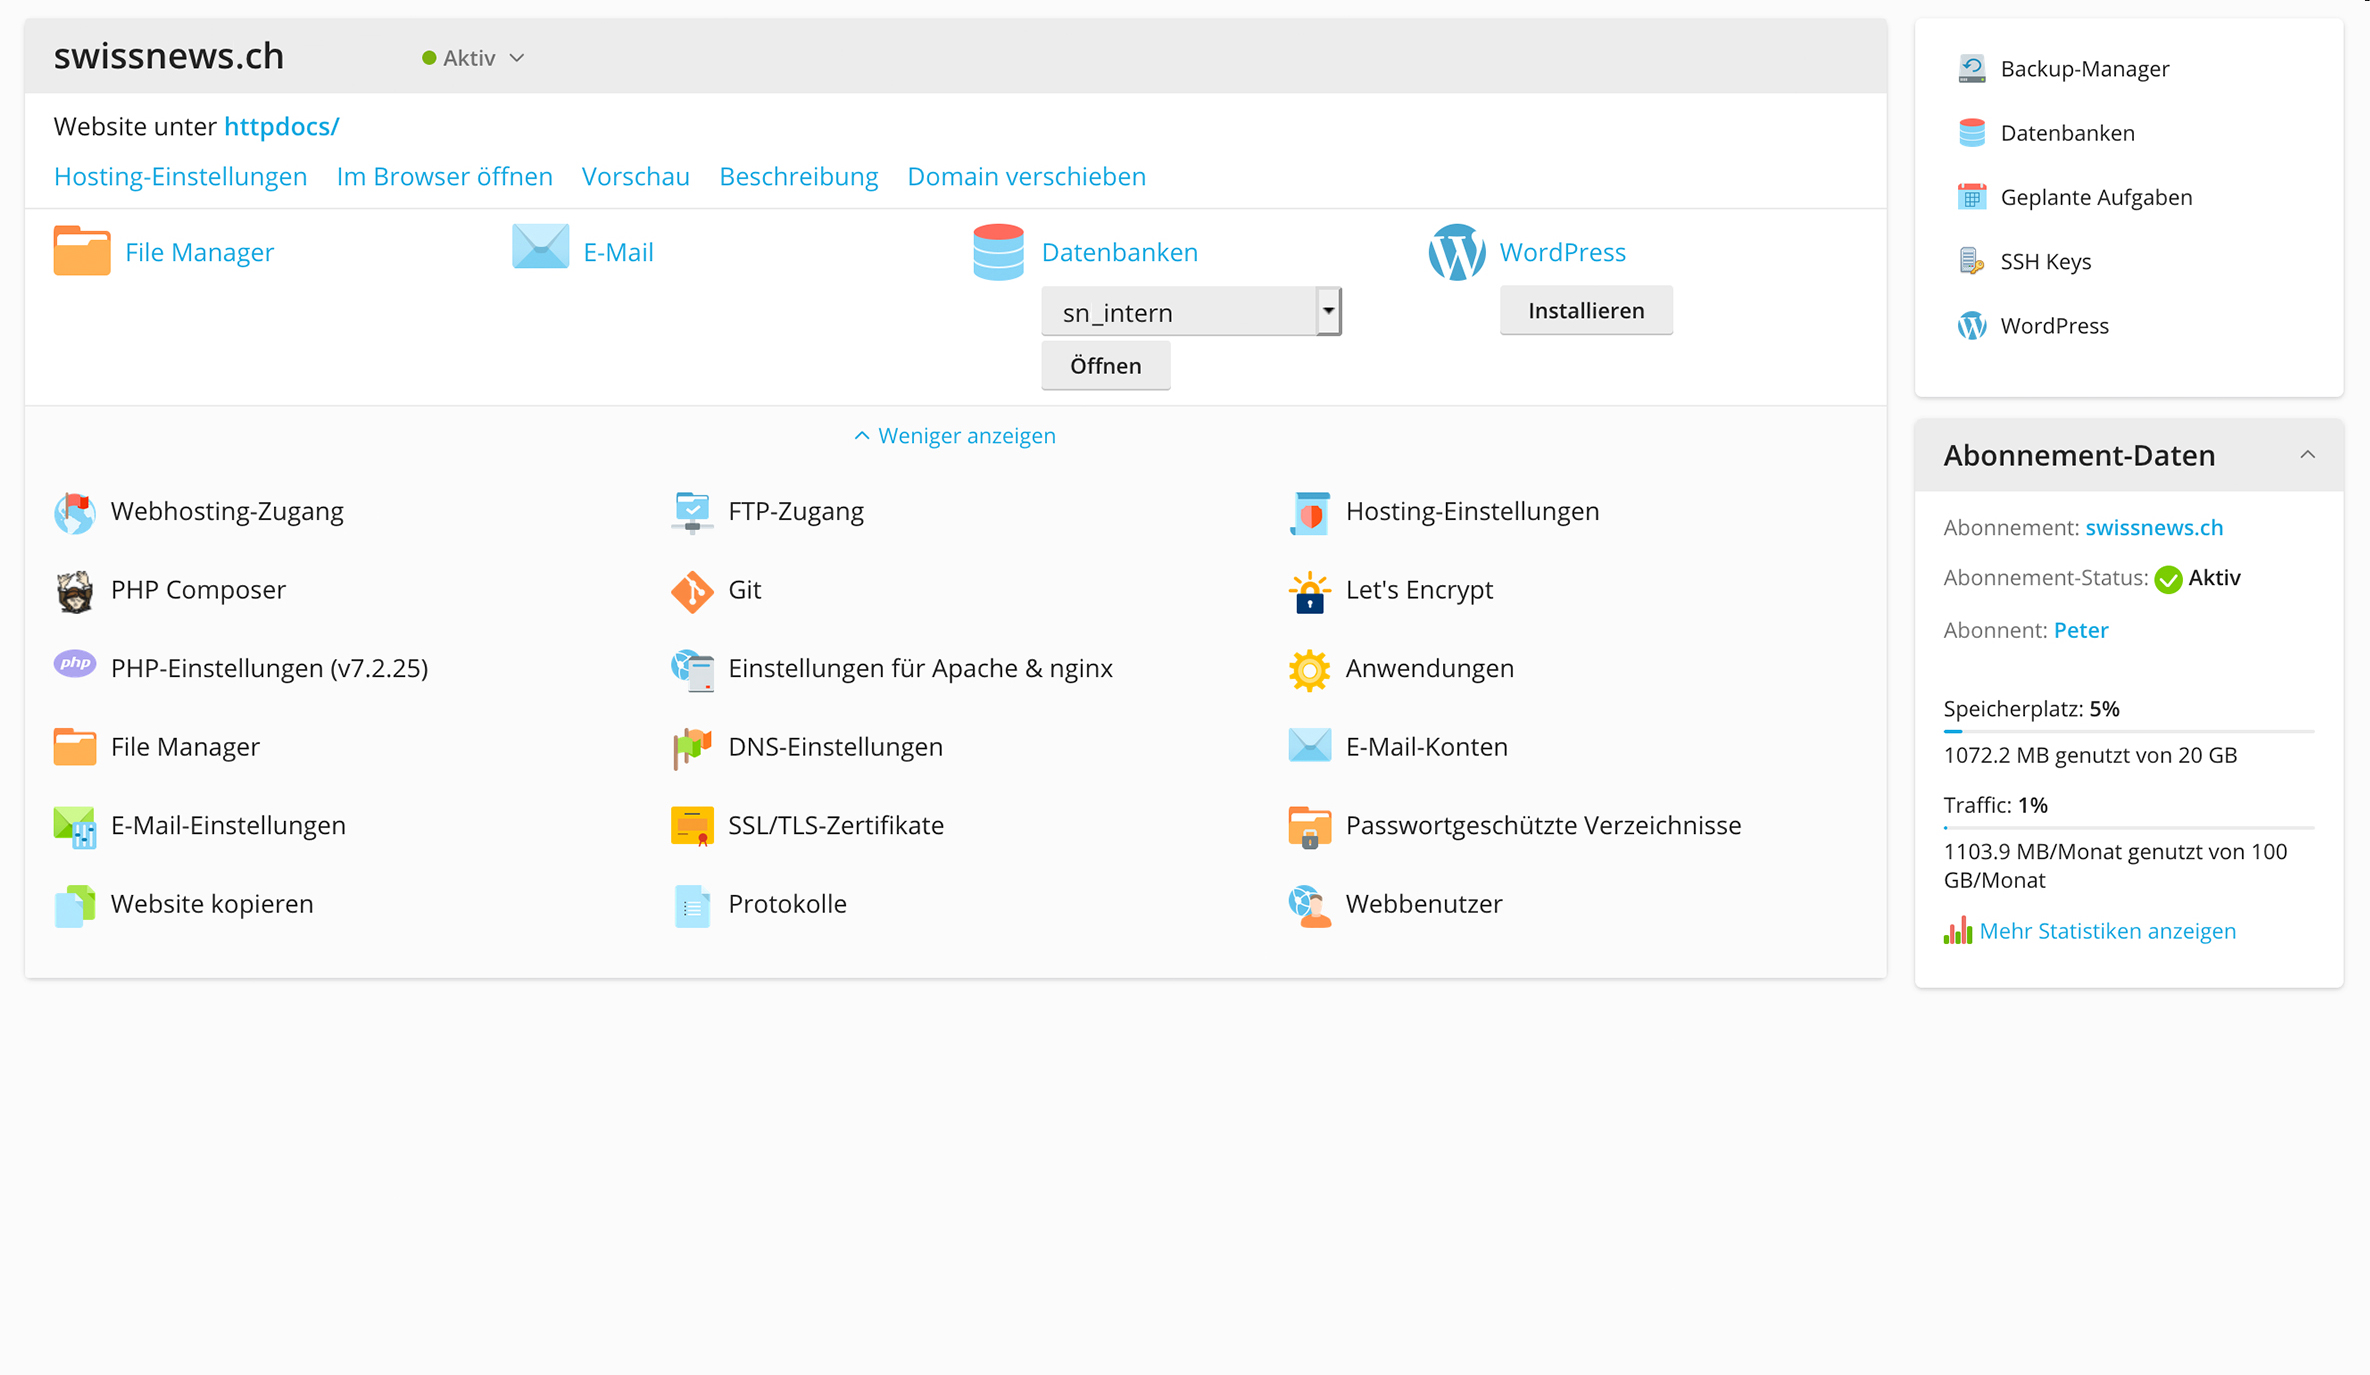Click the green Aktiv subscription status checkmark
Viewport: 2370px width, 1375px height.
pos(2167,579)
